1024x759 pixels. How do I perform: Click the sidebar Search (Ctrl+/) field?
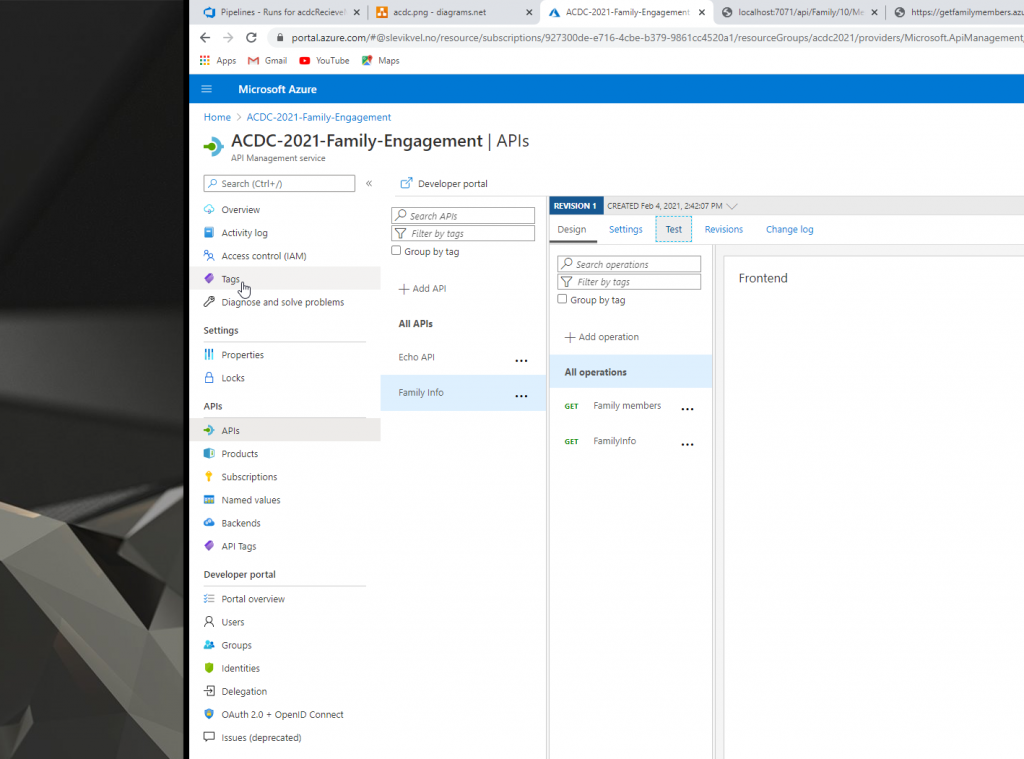click(x=280, y=184)
